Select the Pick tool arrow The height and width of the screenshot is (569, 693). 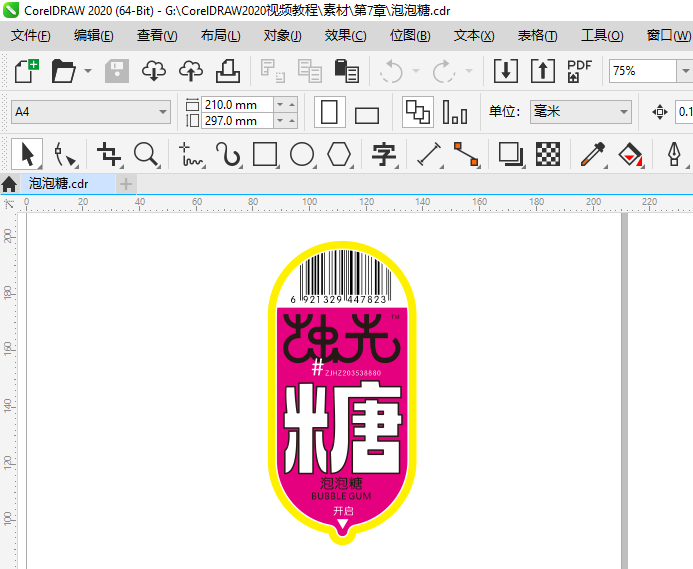coord(27,154)
